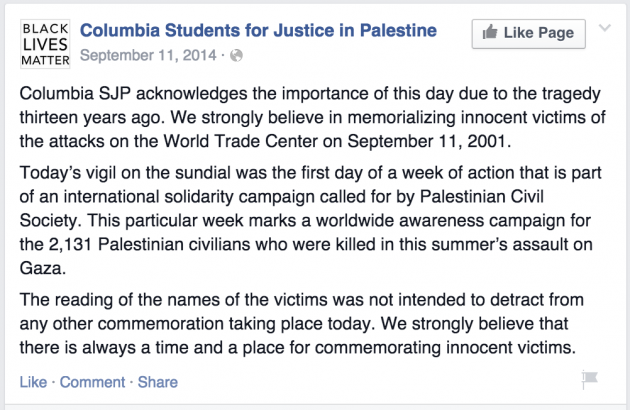The width and height of the screenshot is (630, 410).
Task: Click the flag icon to report the post
Action: [x=589, y=379]
